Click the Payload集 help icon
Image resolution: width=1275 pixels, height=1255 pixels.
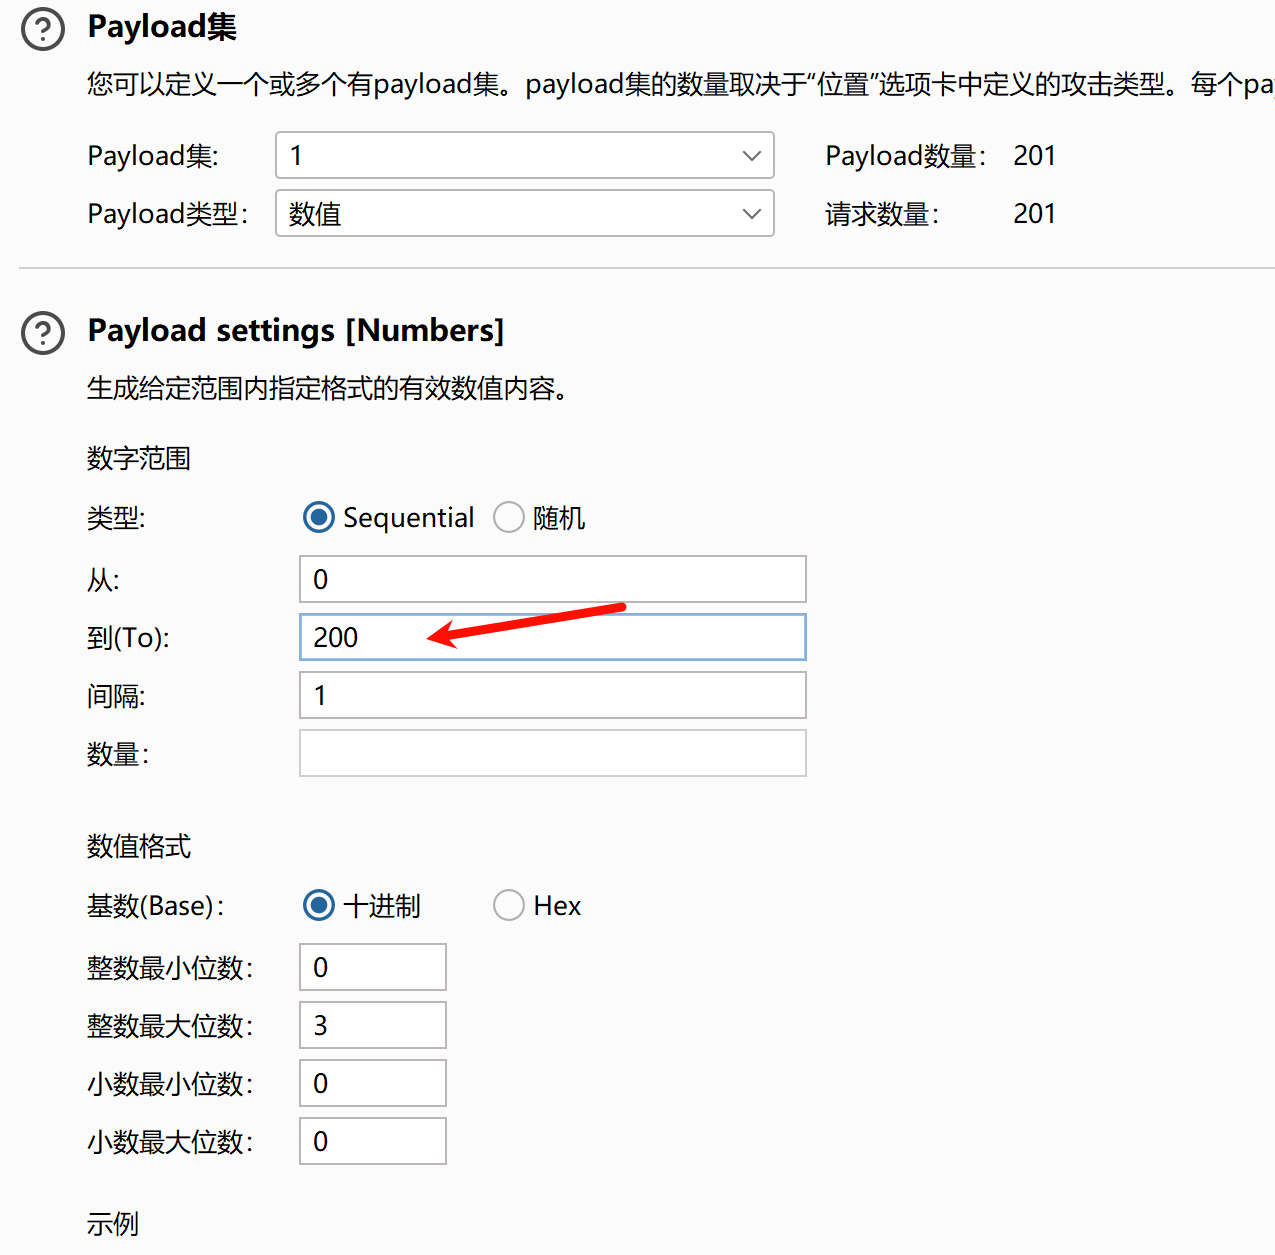coord(42,29)
